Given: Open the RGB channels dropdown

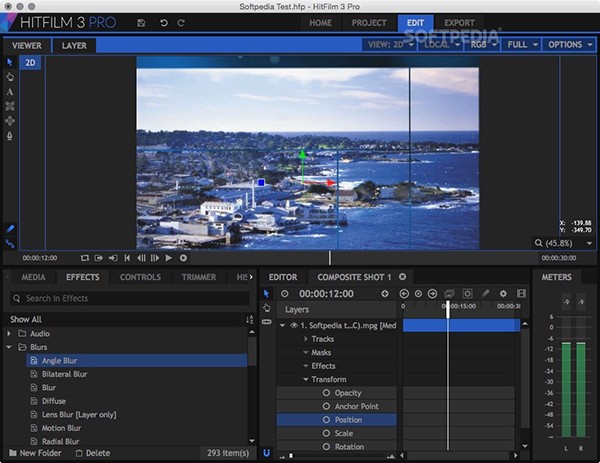Looking at the screenshot, I should point(483,45).
